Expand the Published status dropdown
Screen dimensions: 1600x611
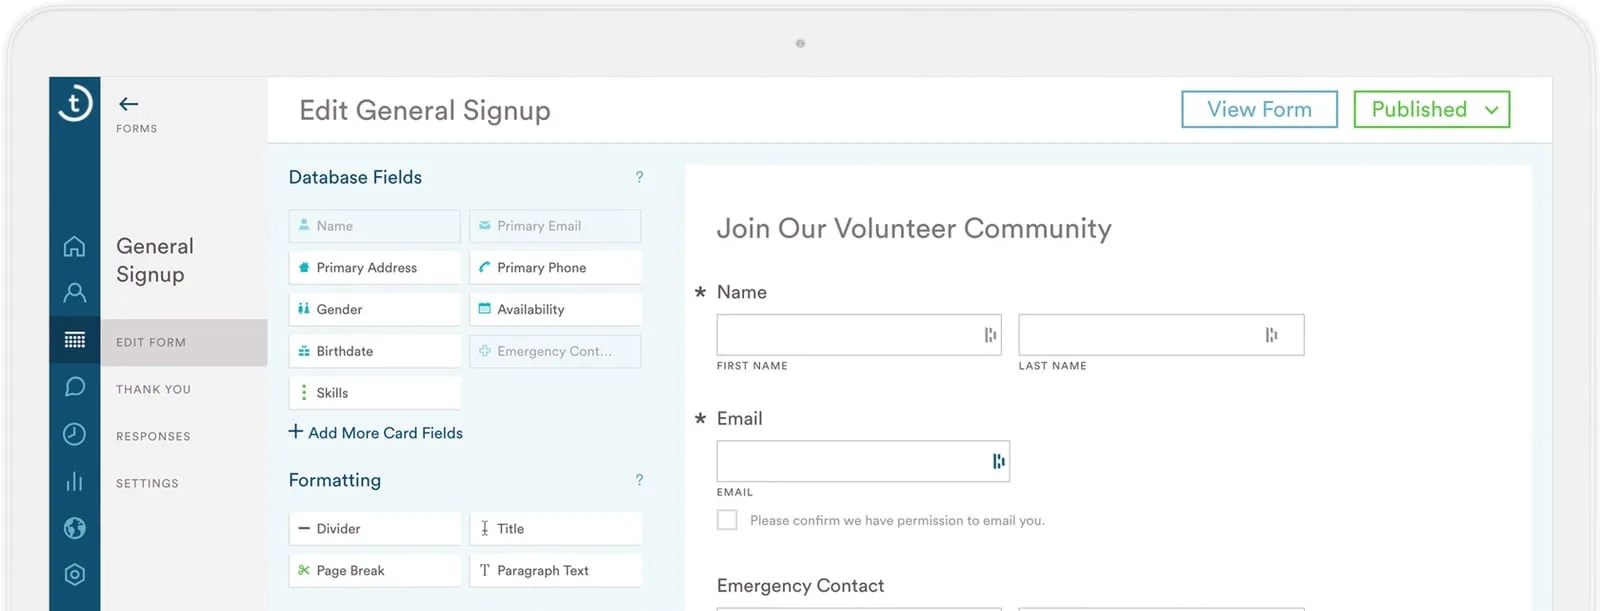click(1431, 109)
